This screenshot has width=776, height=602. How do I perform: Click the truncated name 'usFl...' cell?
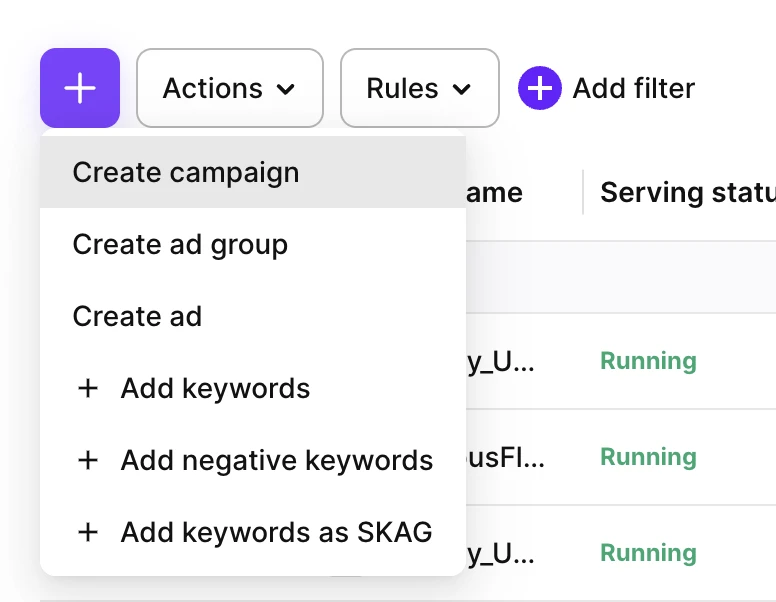(x=505, y=457)
